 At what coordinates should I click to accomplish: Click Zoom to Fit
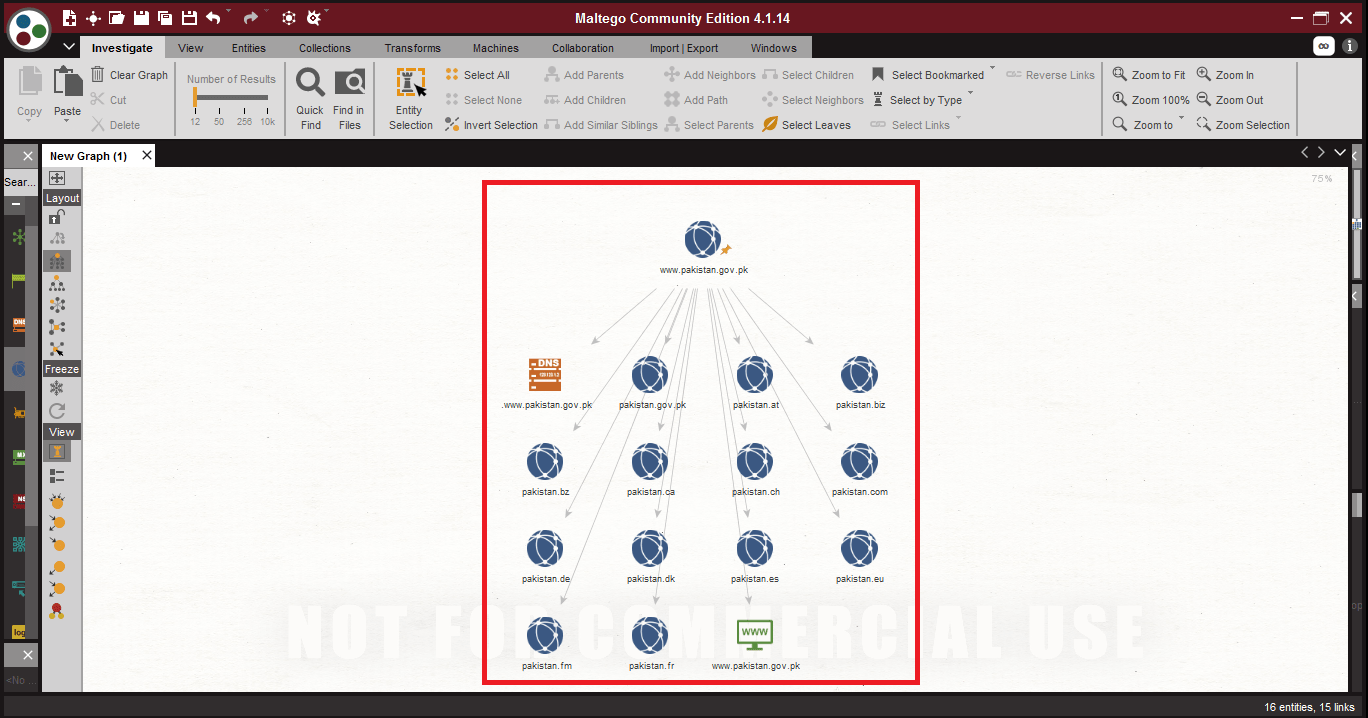pyautogui.click(x=1149, y=75)
